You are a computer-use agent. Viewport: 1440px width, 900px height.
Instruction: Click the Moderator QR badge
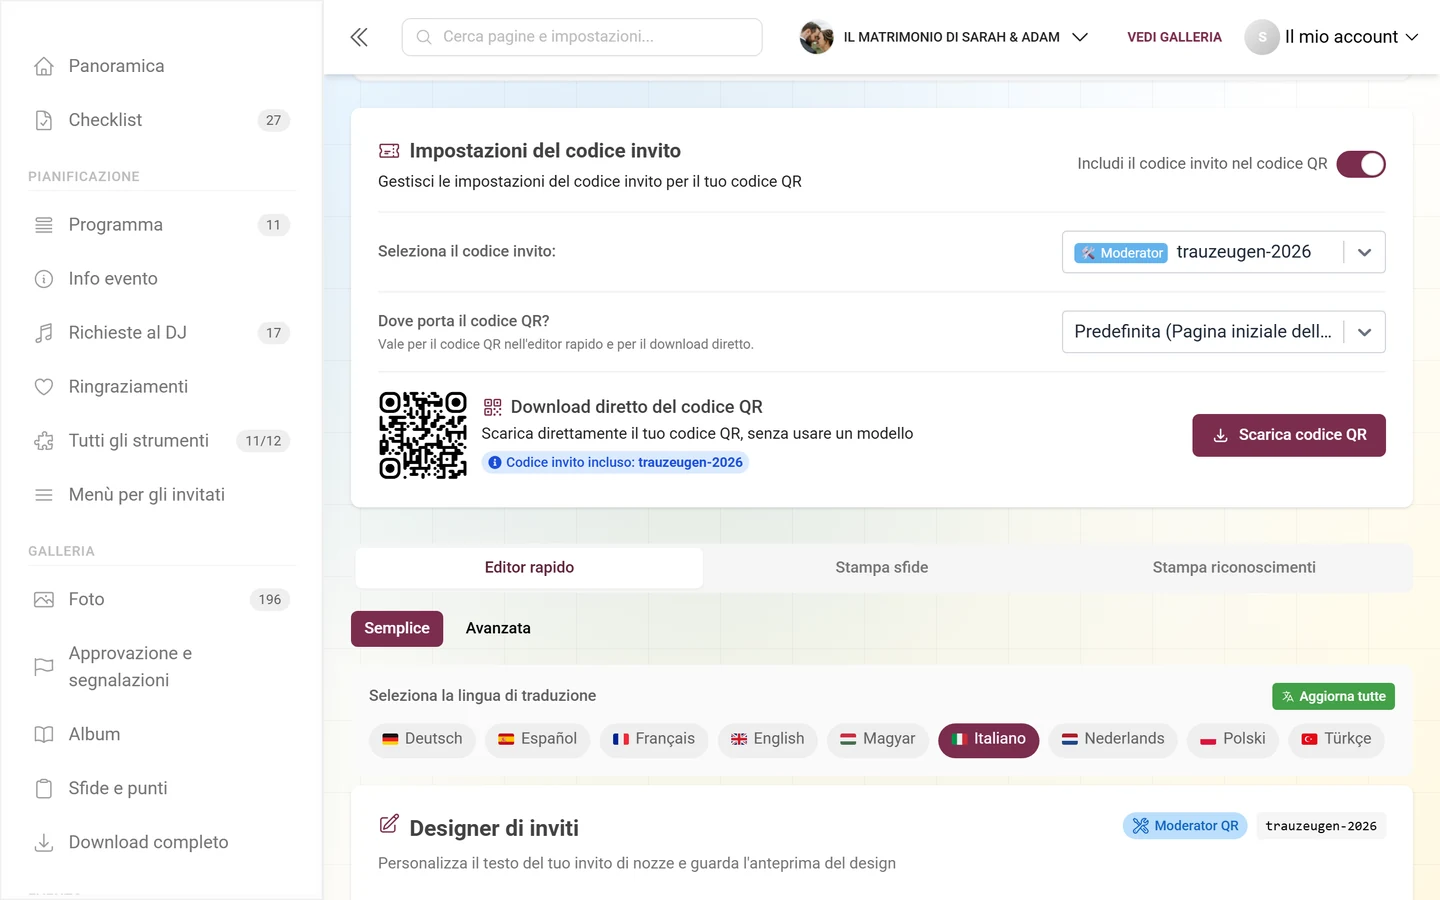click(x=1185, y=826)
